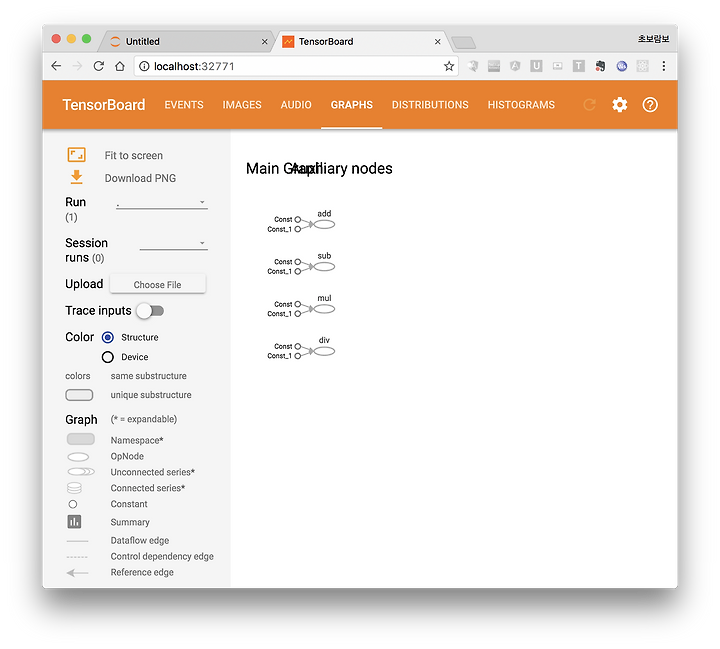This screenshot has height=649, width=720.
Task: Click the reload data icon in orange header
Action: pyautogui.click(x=589, y=105)
